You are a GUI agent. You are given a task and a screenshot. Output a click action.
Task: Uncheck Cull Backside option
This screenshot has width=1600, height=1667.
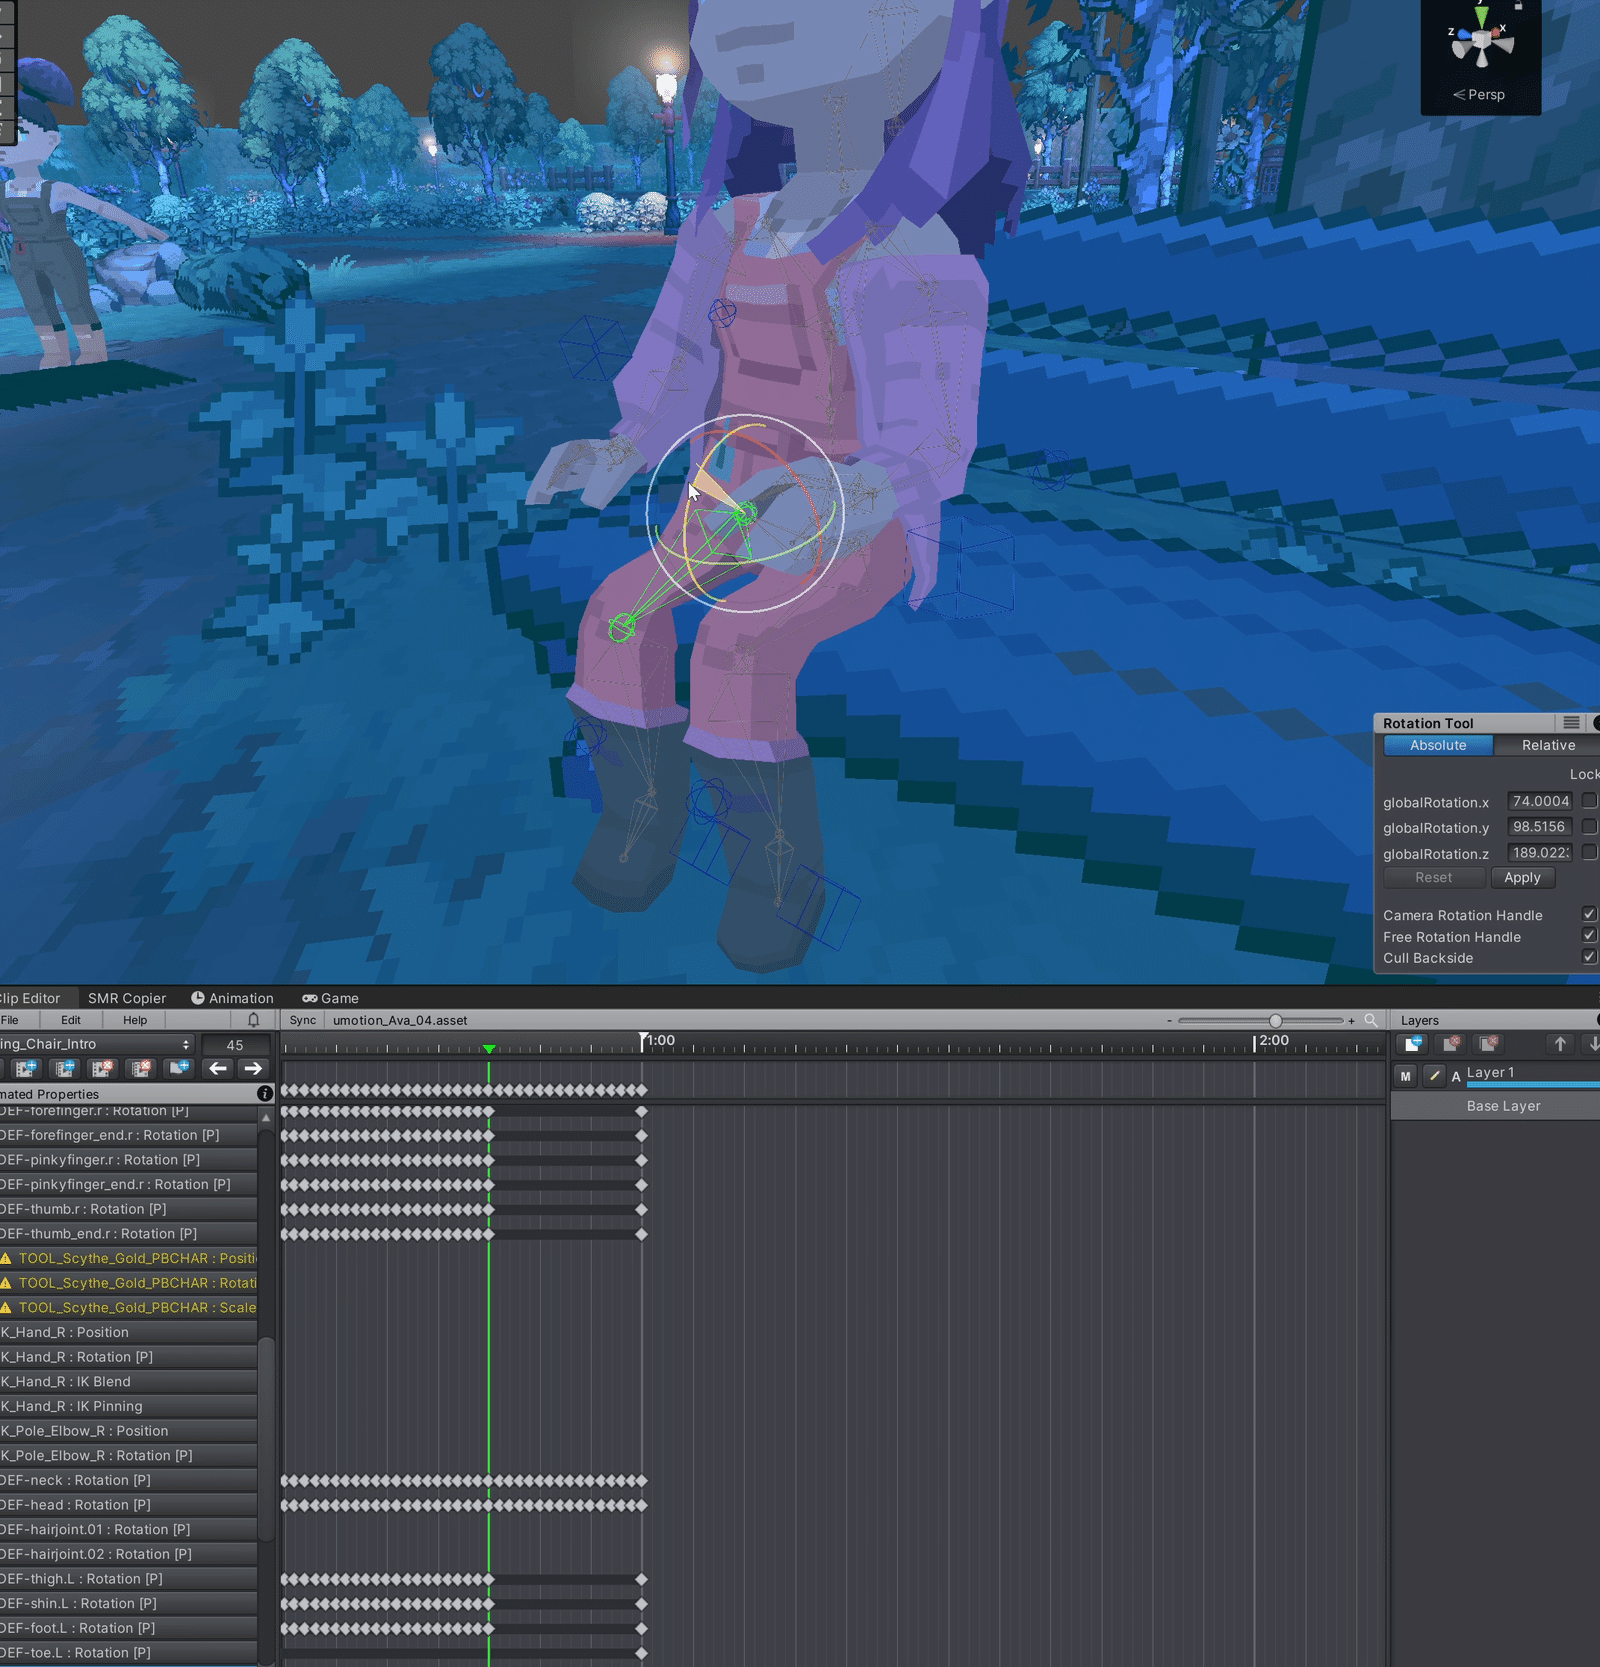coord(1590,957)
